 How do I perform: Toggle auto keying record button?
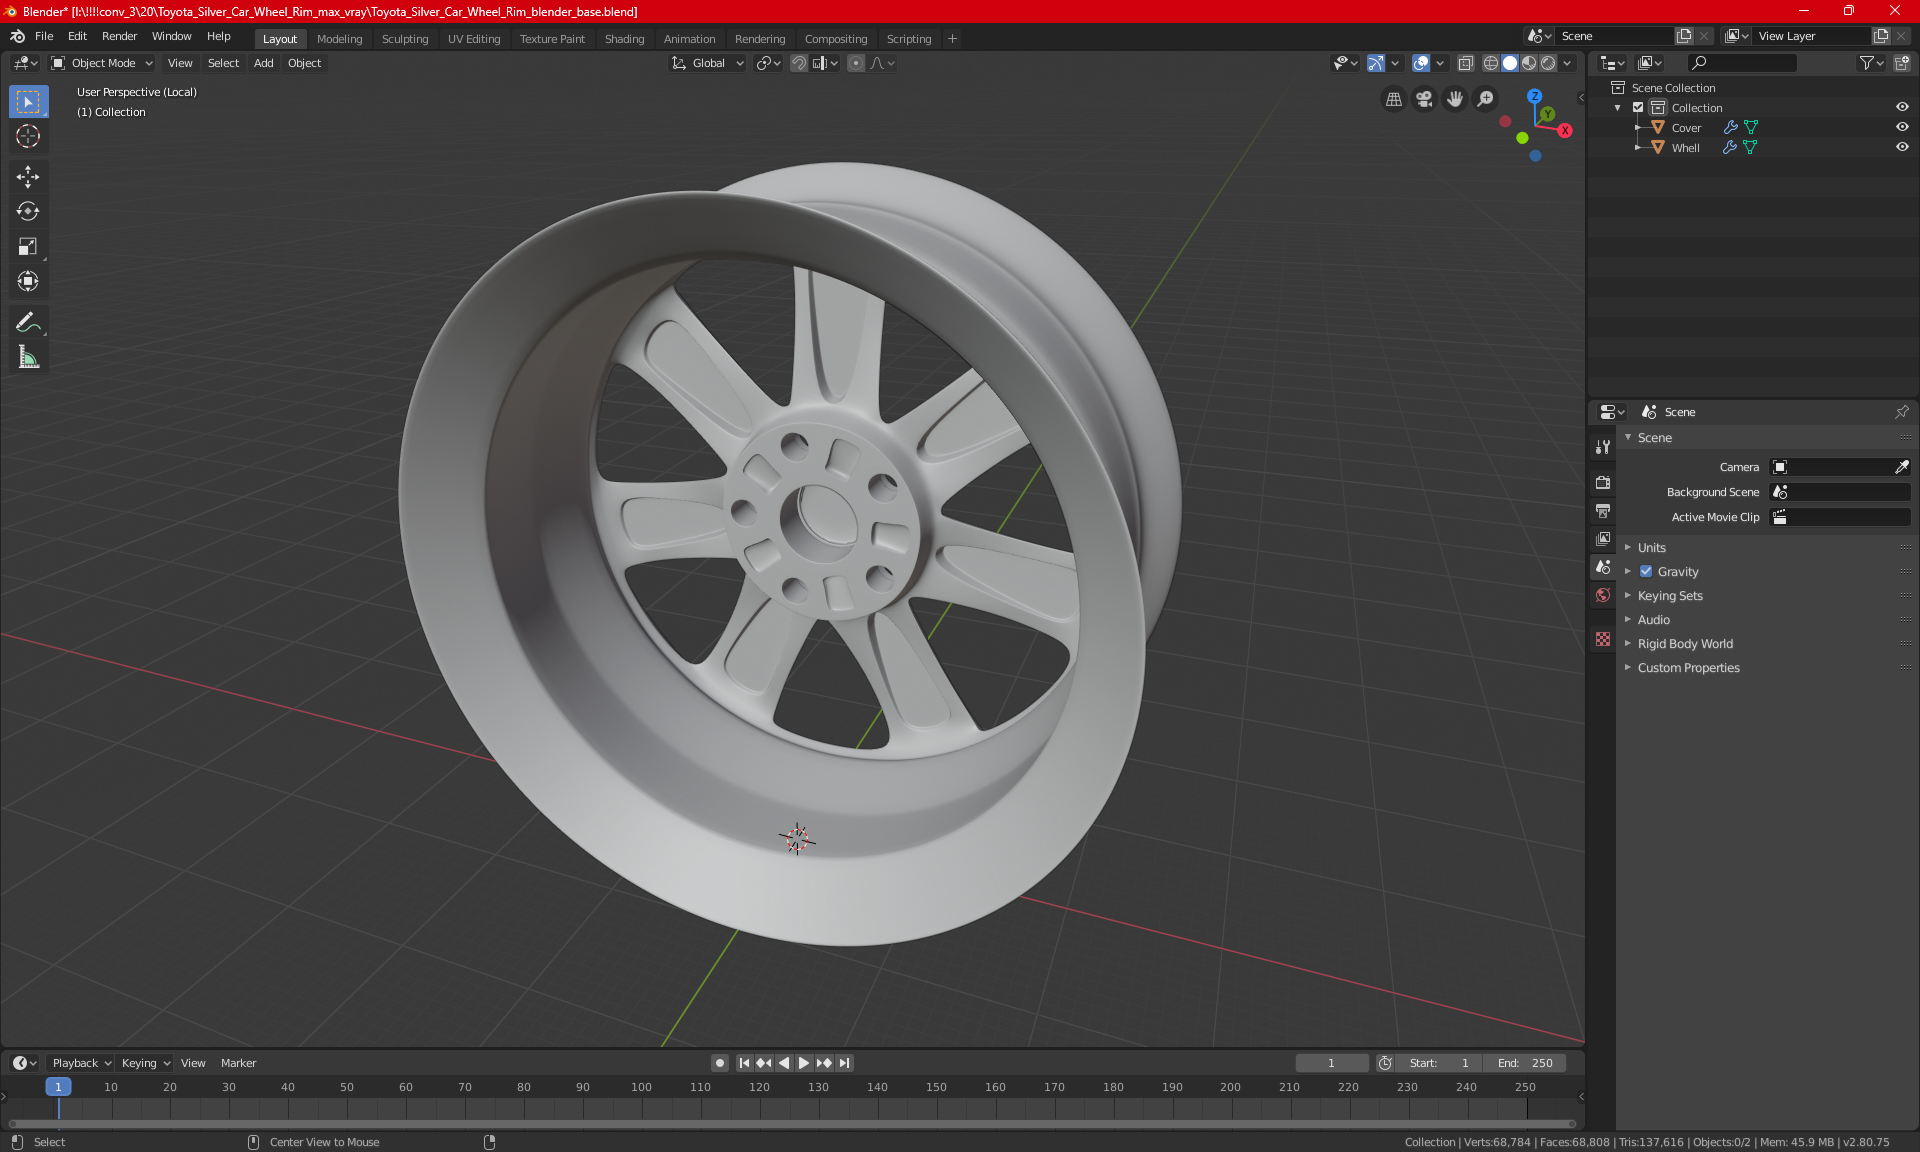719,1063
